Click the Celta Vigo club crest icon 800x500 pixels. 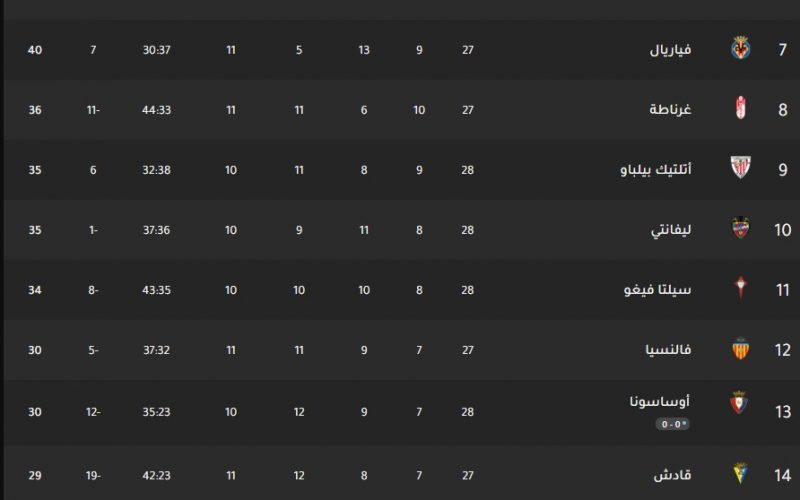coord(741,287)
